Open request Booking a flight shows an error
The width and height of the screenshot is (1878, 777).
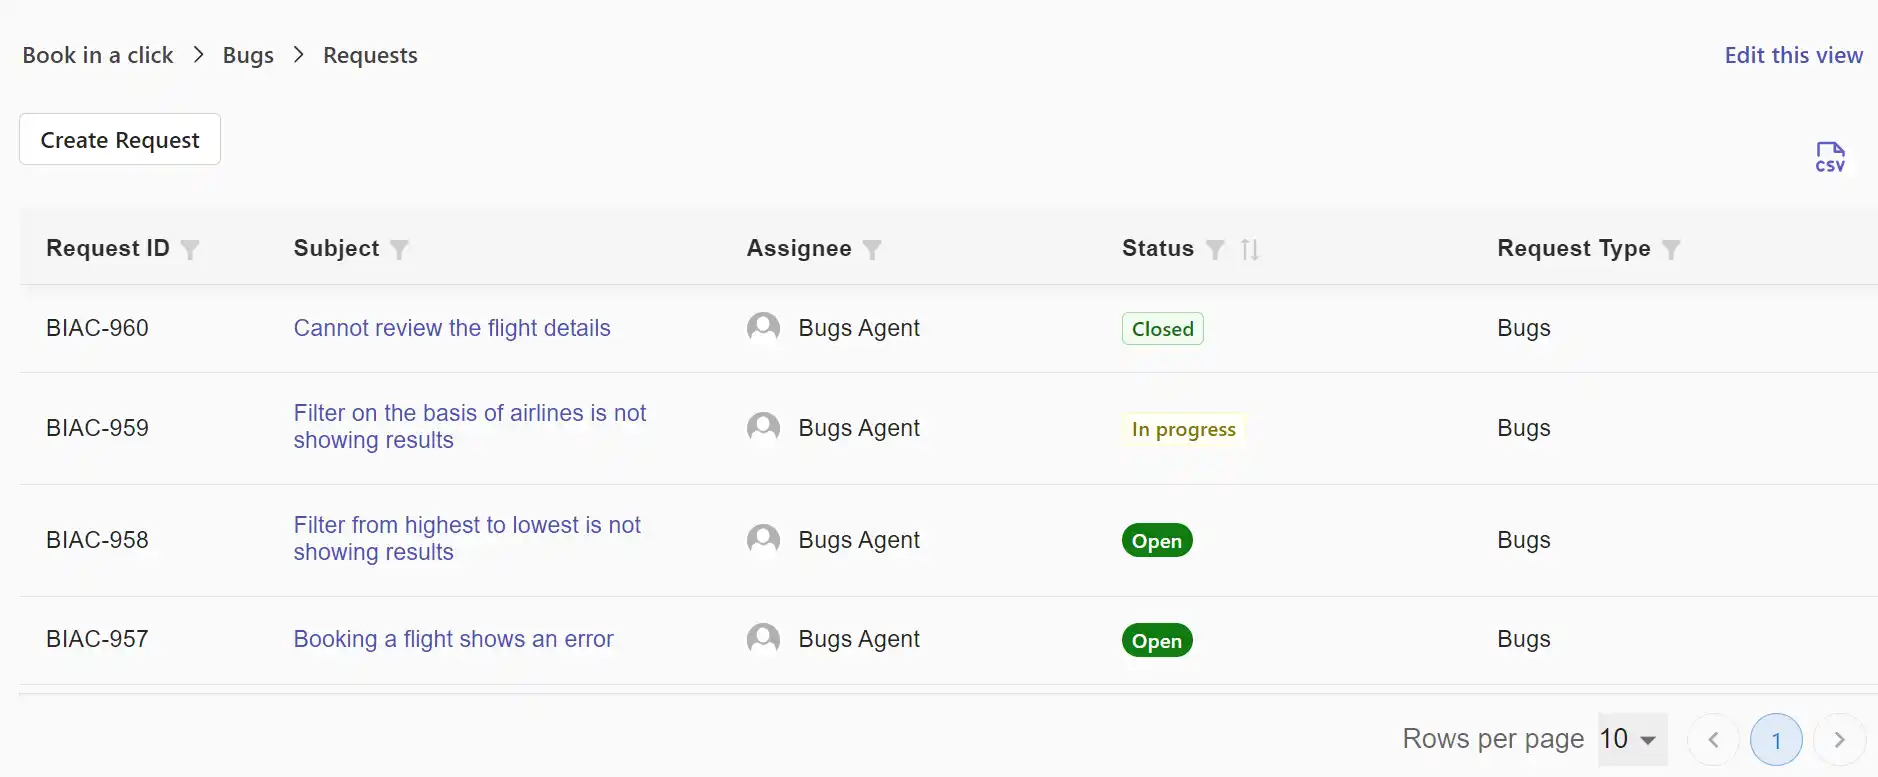coord(453,639)
